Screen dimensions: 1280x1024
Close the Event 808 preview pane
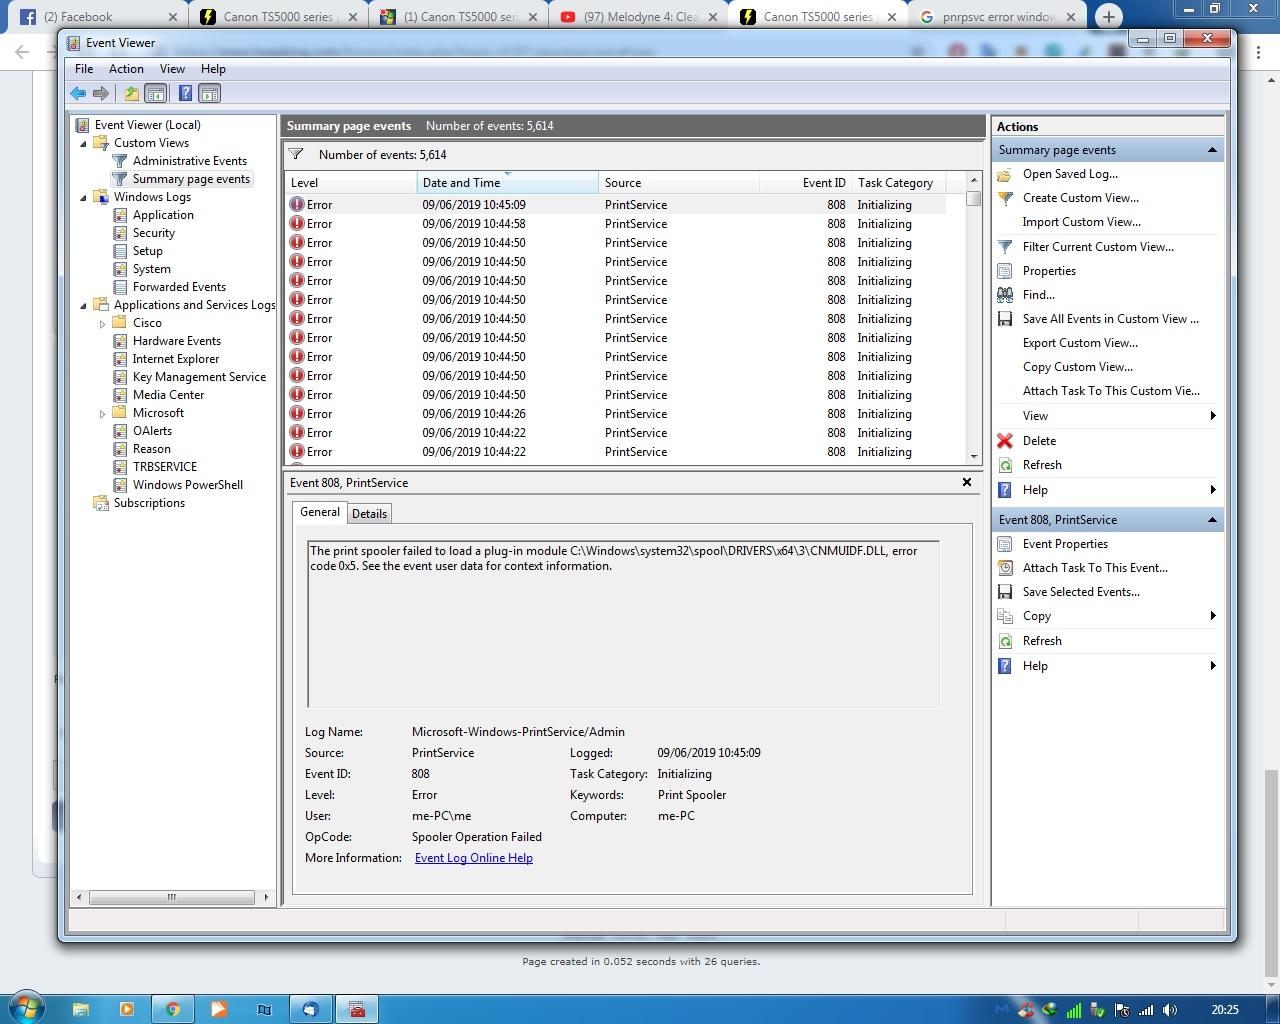pos(966,482)
